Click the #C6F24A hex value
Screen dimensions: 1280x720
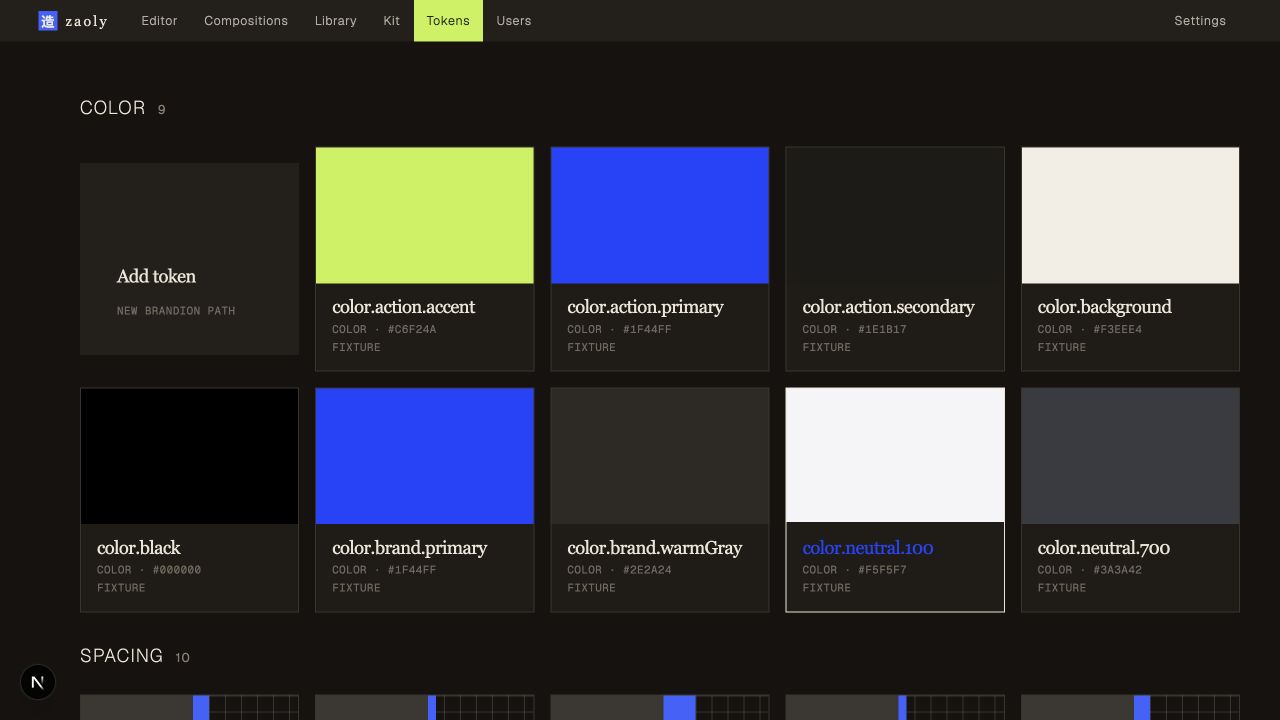(x=412, y=329)
